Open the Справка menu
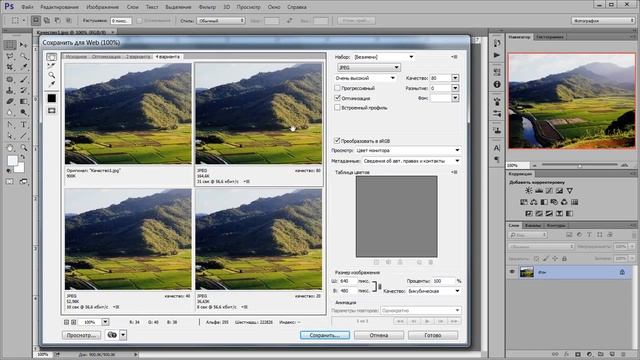Image resolution: width=640 pixels, height=360 pixels. pos(297,7)
